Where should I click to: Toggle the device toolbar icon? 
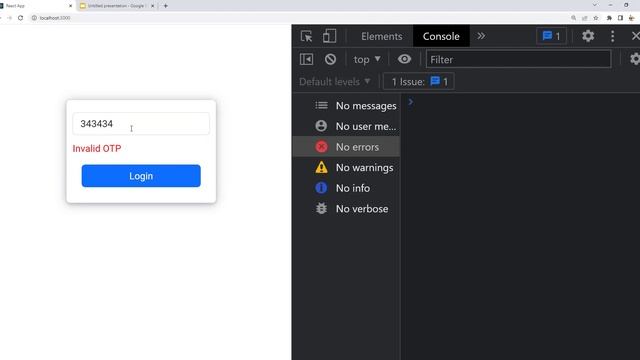pyautogui.click(x=329, y=36)
